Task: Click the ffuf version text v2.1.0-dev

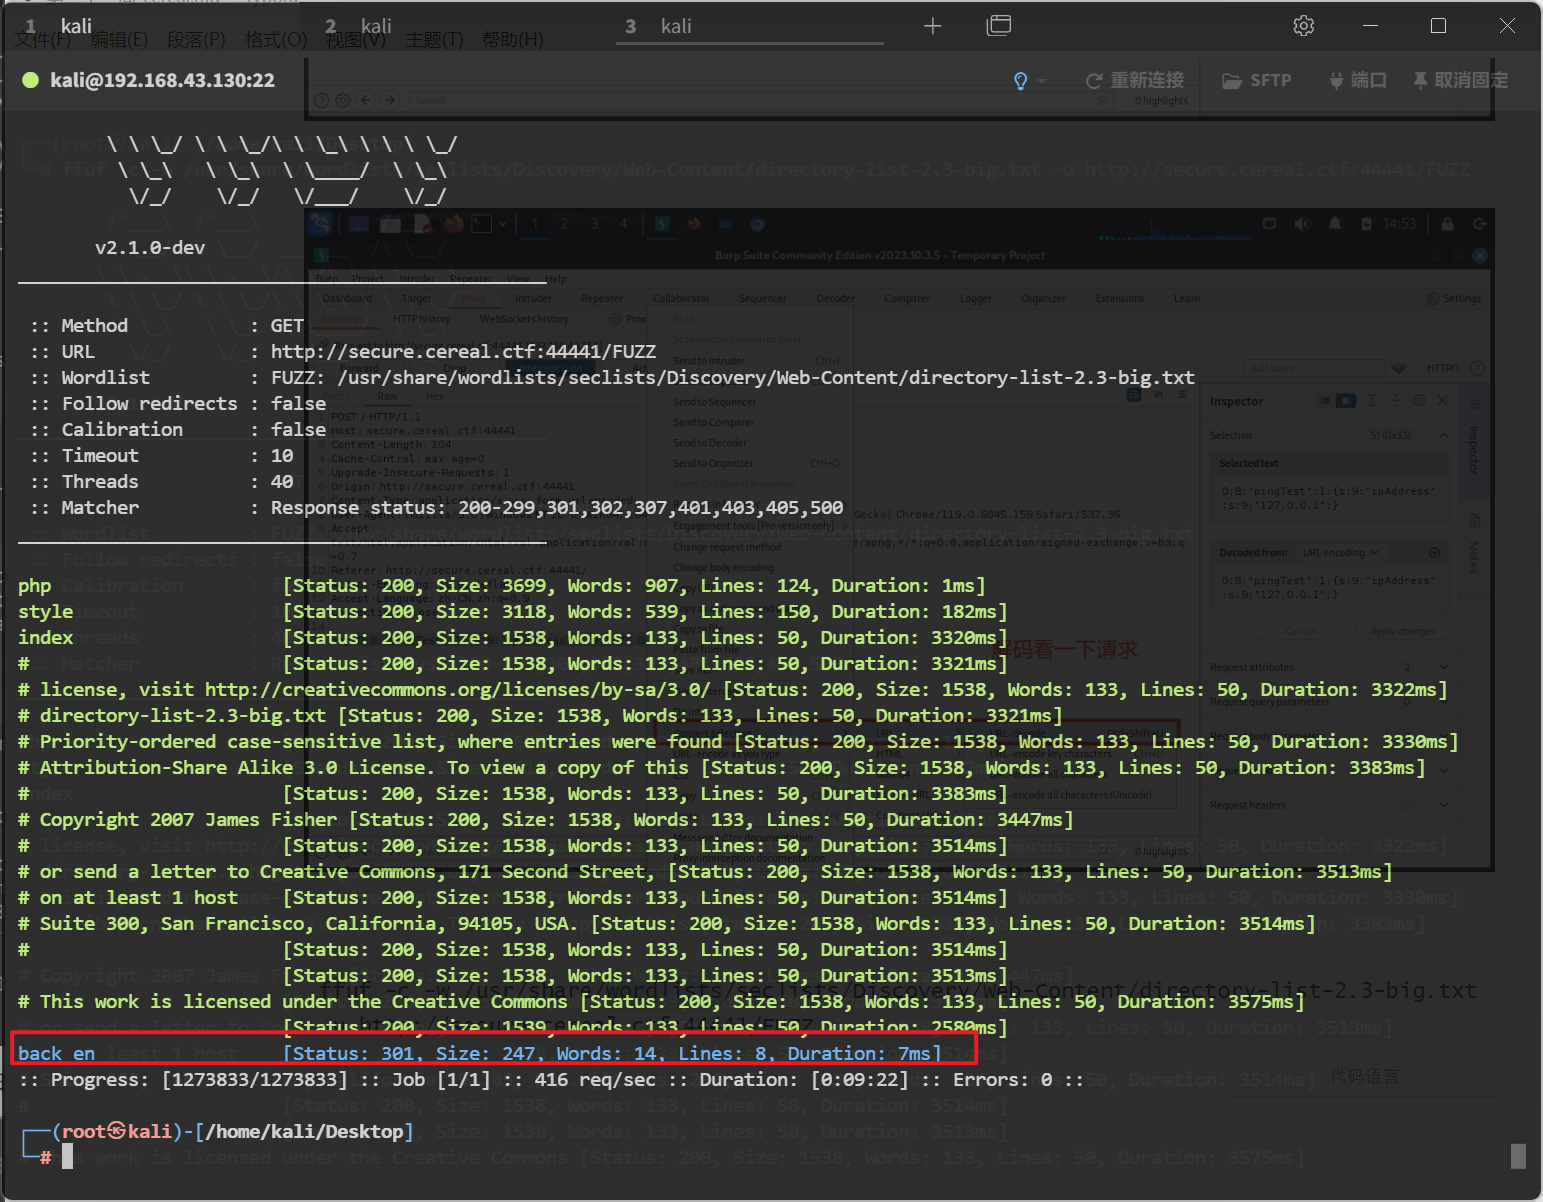Action: [150, 247]
